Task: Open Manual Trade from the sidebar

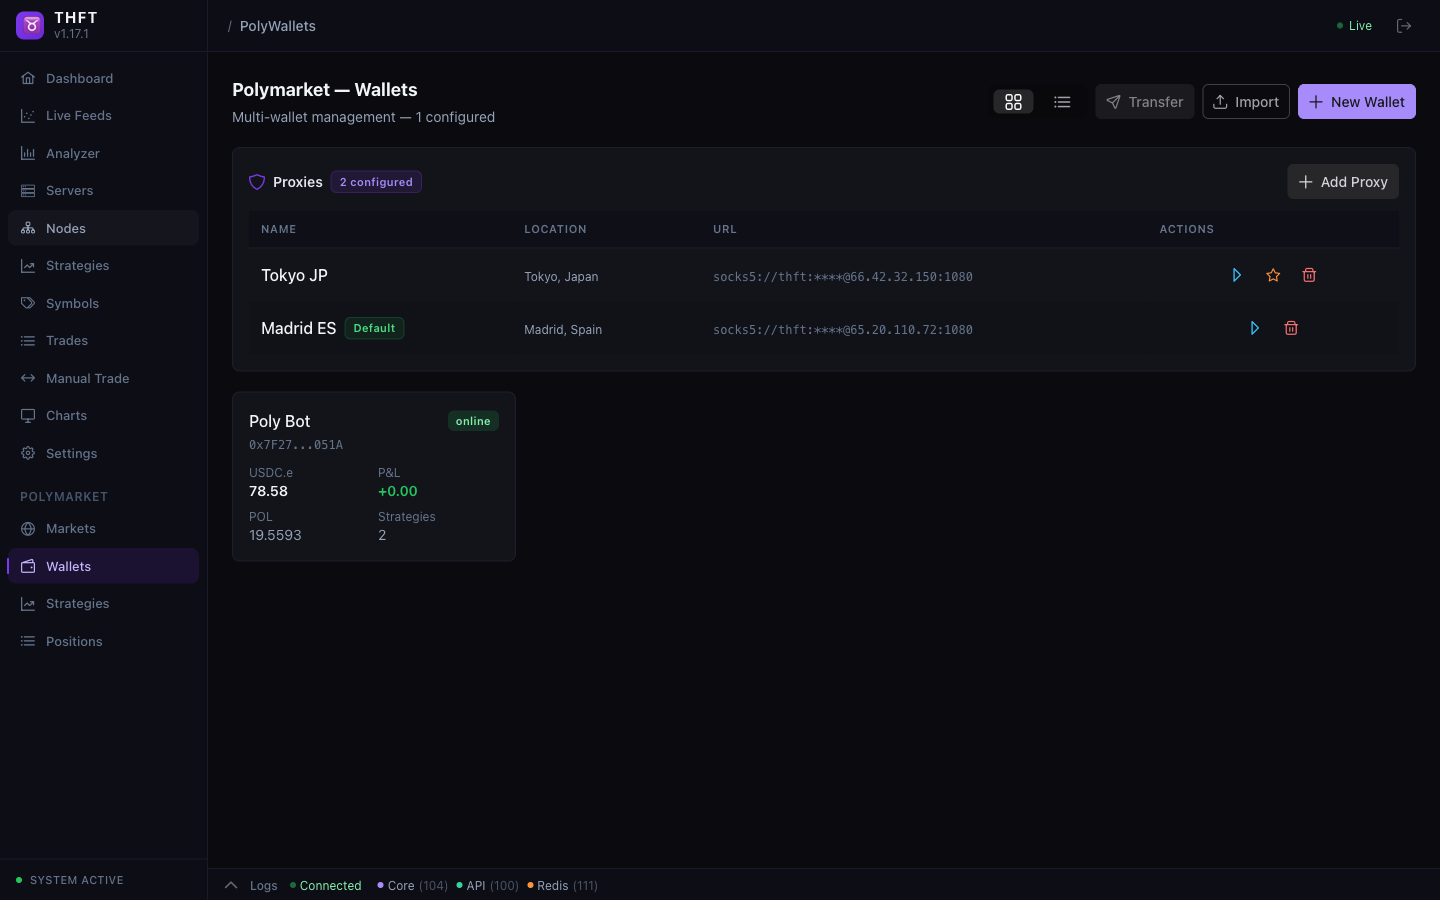Action: tap(29, 378)
